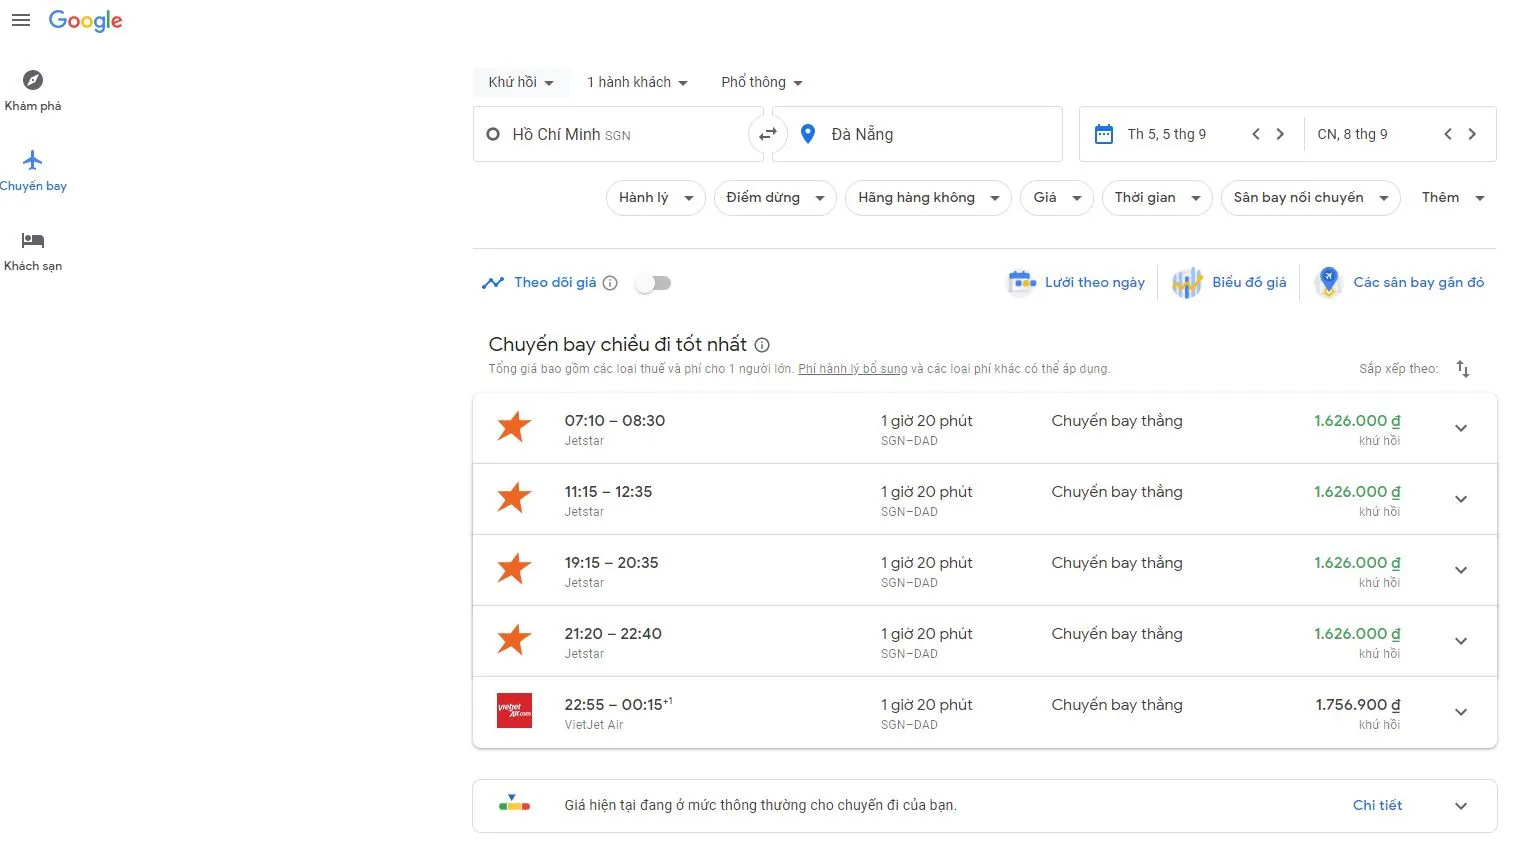
Task: Go to next return day
Action: pyautogui.click(x=1472, y=134)
